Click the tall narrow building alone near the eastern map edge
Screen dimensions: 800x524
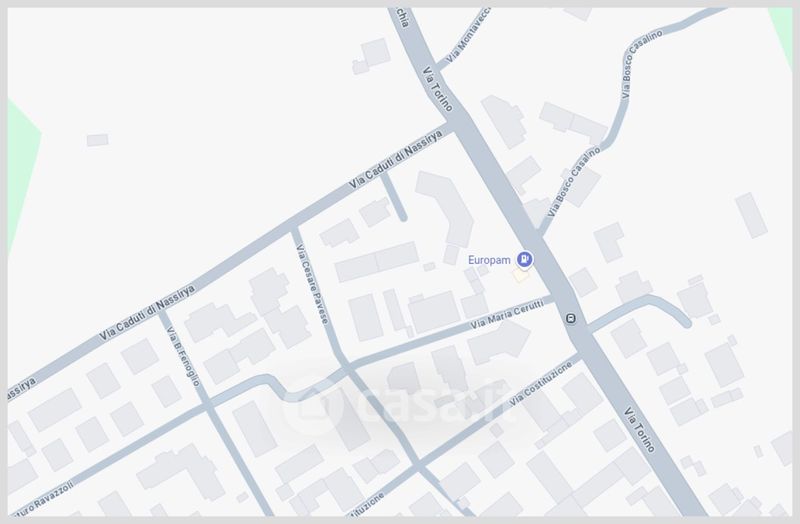751,215
